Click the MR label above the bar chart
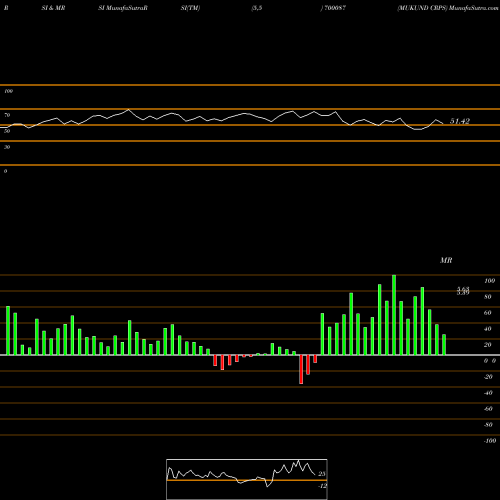Screen dimensions: 500x500 click(x=446, y=260)
